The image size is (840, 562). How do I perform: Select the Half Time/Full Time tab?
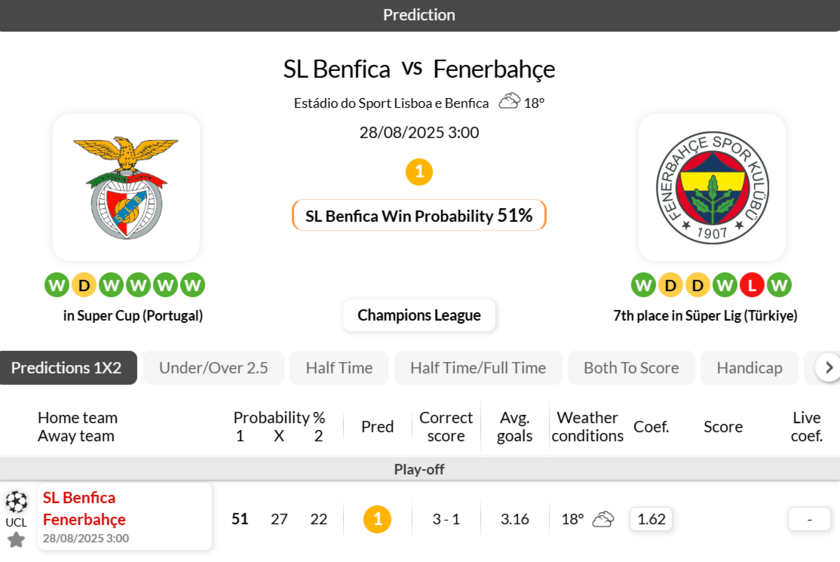(x=478, y=368)
